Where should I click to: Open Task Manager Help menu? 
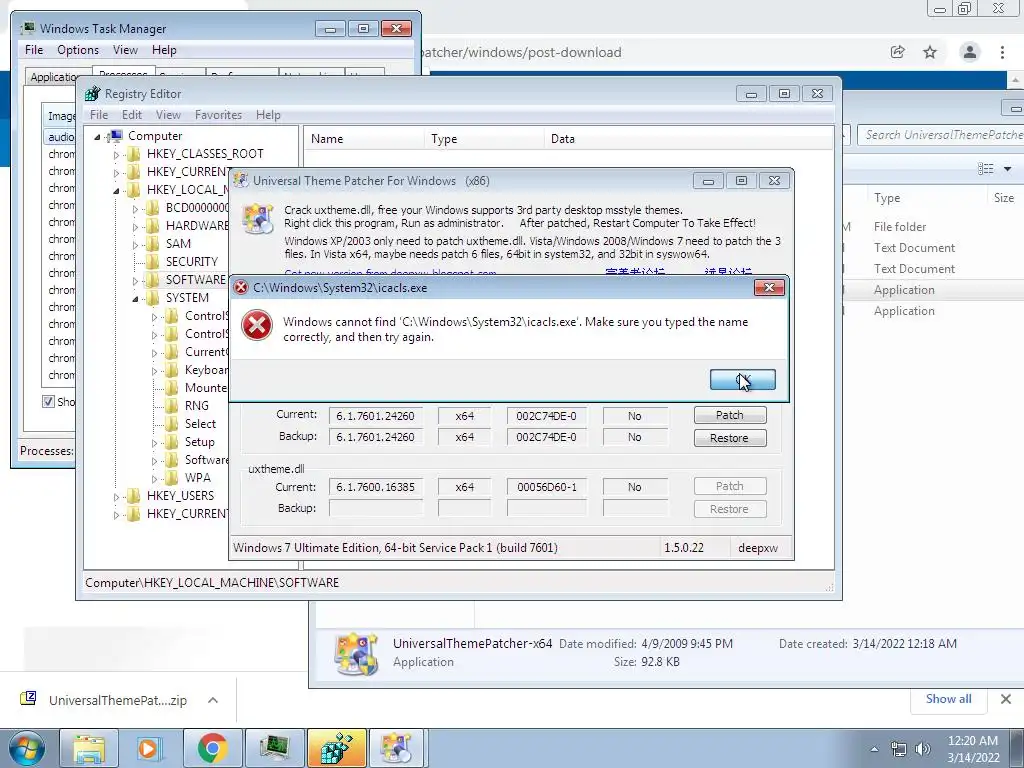pyautogui.click(x=164, y=50)
